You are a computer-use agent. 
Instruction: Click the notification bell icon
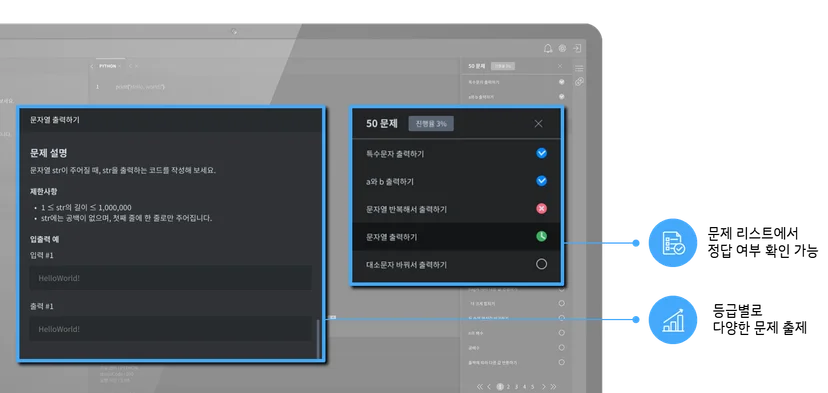pos(548,49)
